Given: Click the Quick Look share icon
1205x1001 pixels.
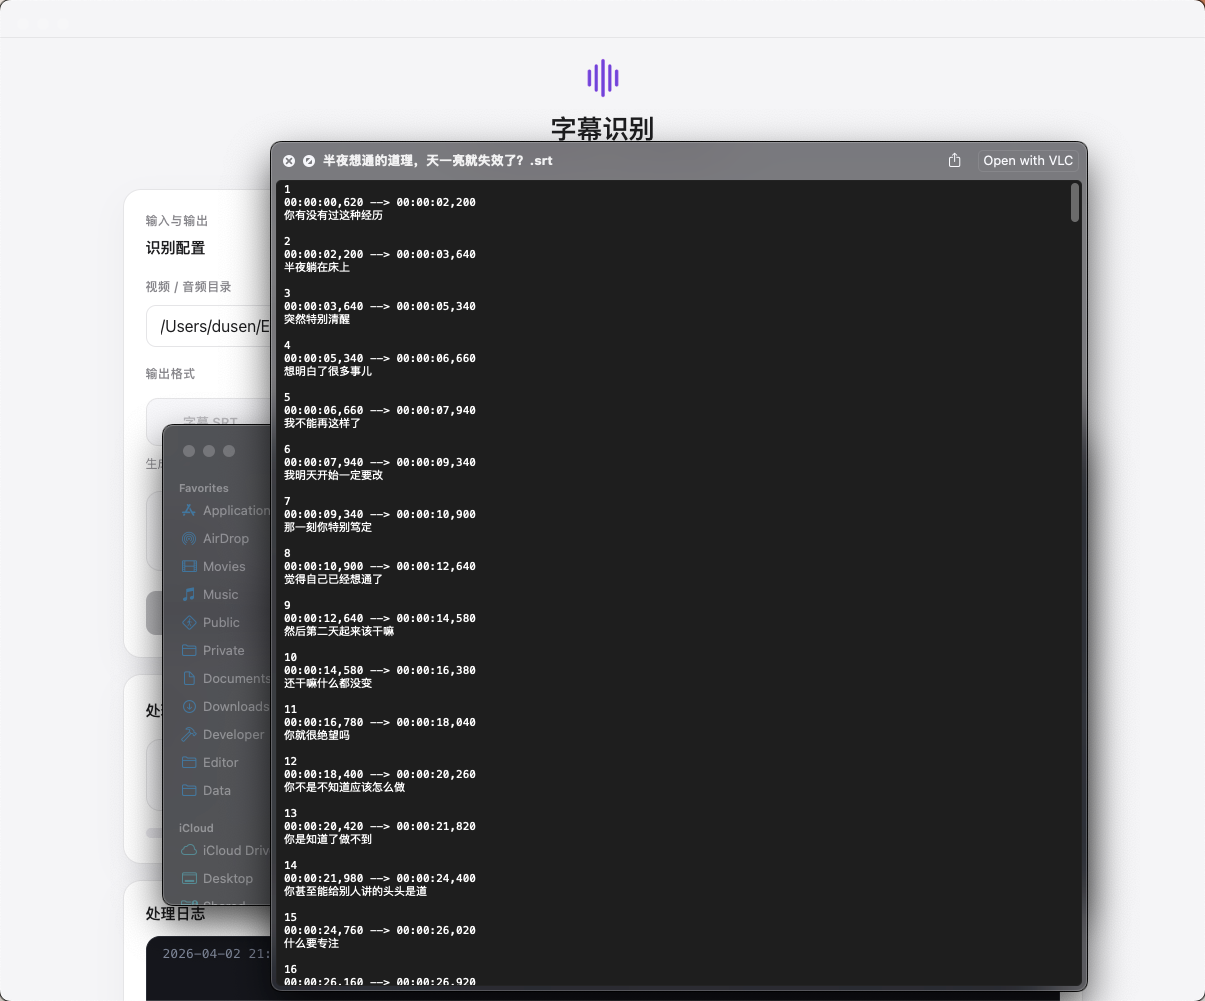Looking at the screenshot, I should (955, 160).
